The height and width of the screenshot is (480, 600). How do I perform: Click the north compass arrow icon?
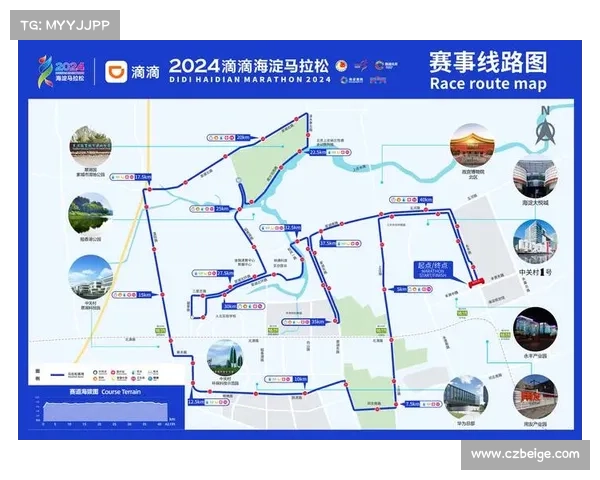click(545, 128)
